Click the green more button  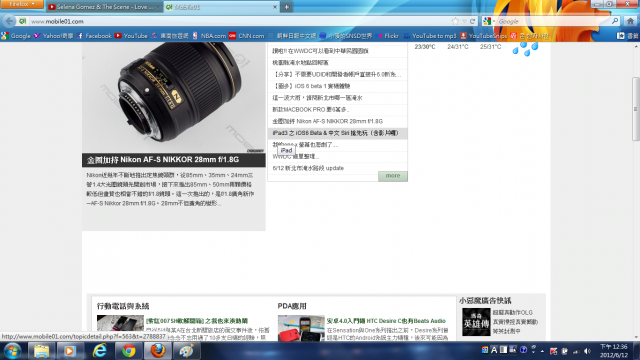coord(393,176)
